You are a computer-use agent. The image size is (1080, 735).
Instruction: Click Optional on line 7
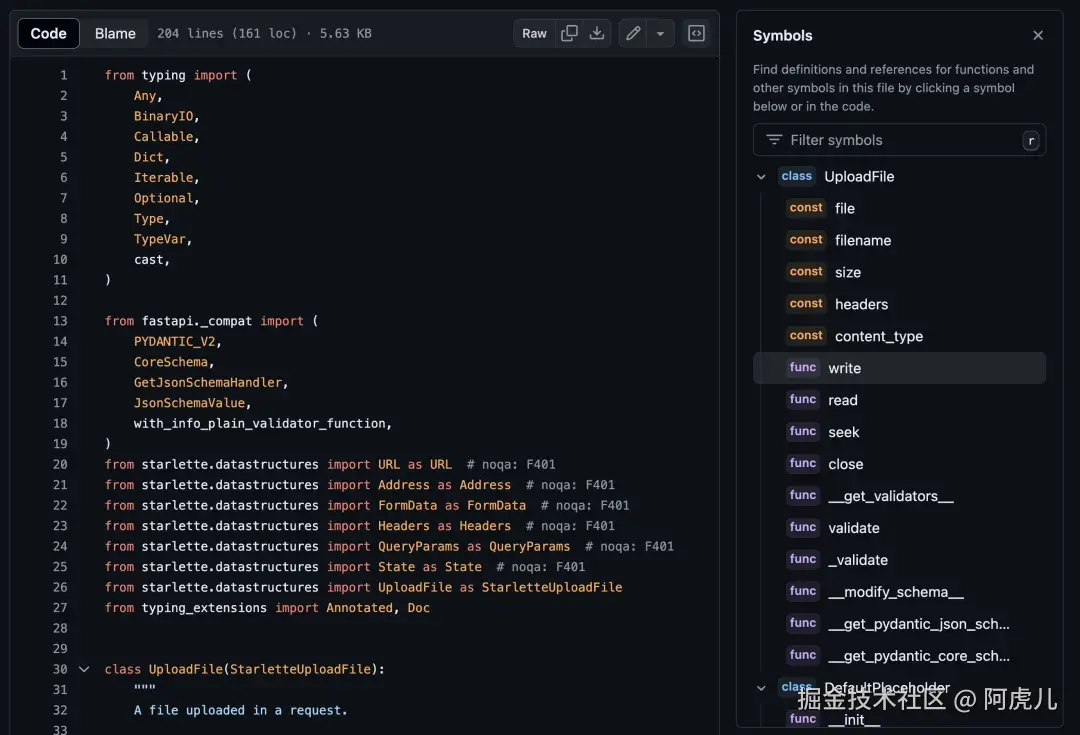point(163,198)
